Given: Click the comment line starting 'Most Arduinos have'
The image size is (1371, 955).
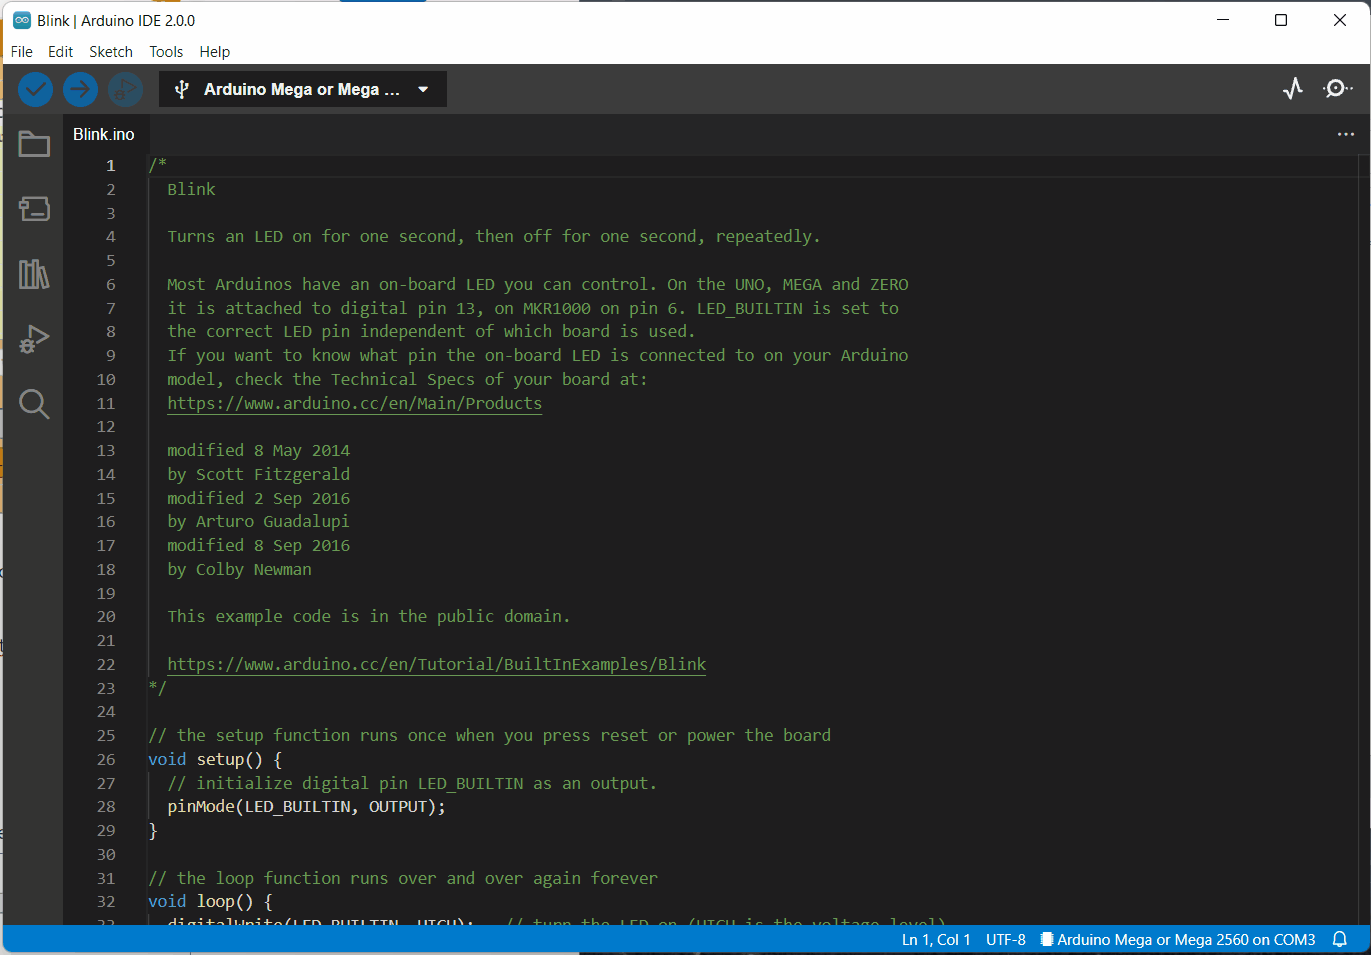Looking at the screenshot, I should click(x=538, y=284).
